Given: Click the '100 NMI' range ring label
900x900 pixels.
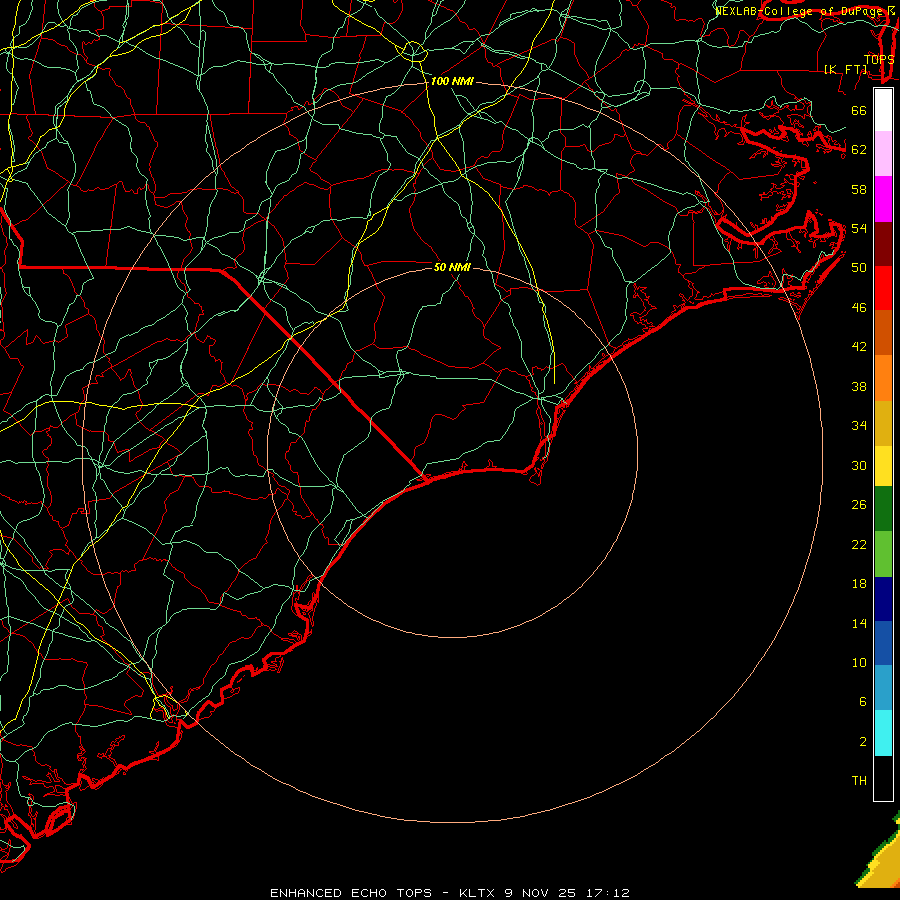Looking at the screenshot, I should tap(452, 81).
